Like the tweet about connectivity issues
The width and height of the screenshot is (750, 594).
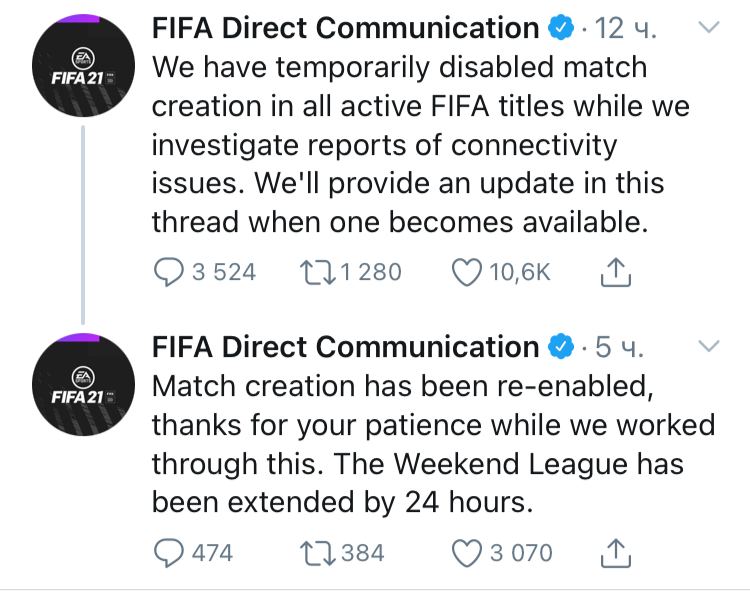[x=468, y=271]
